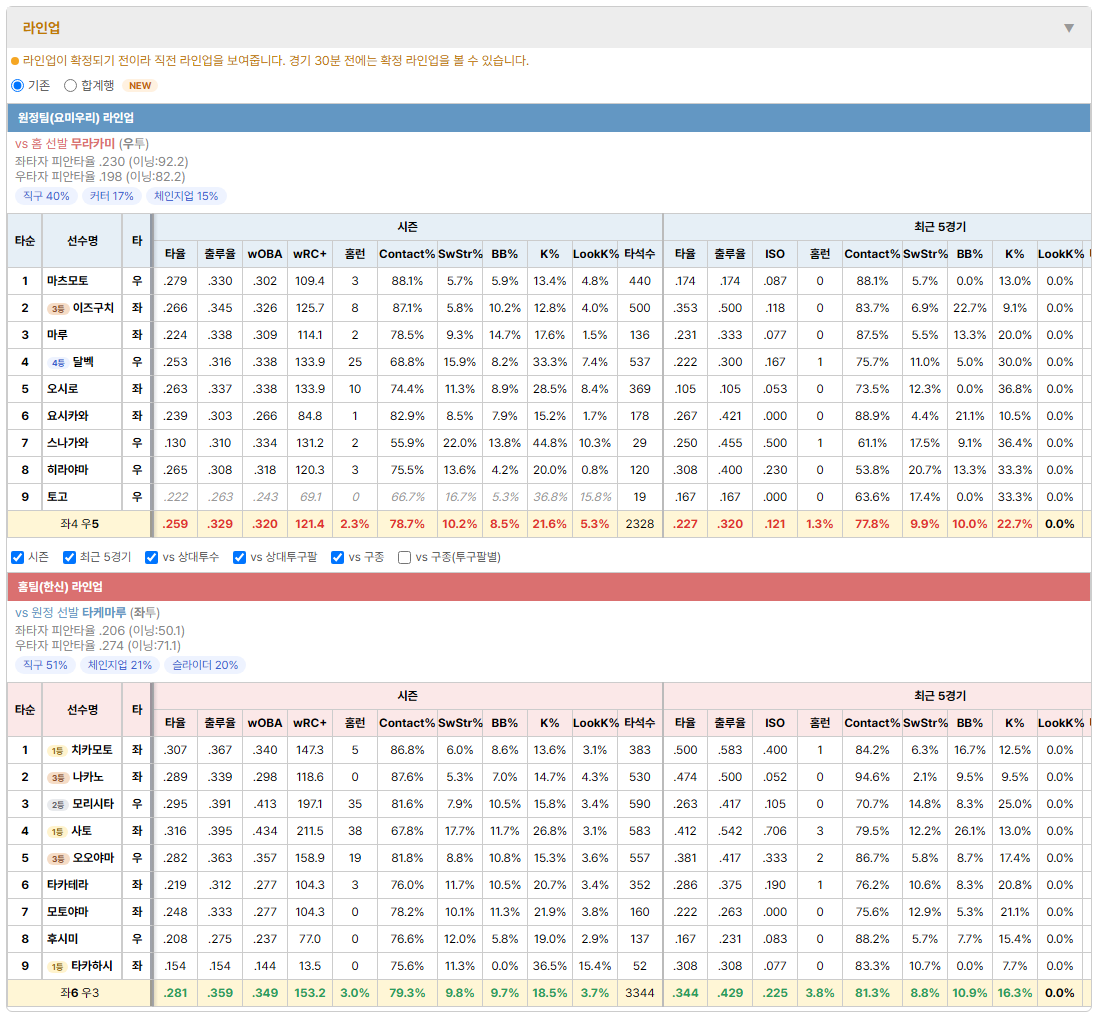Click the 커터 17% pitch tag

111,196
